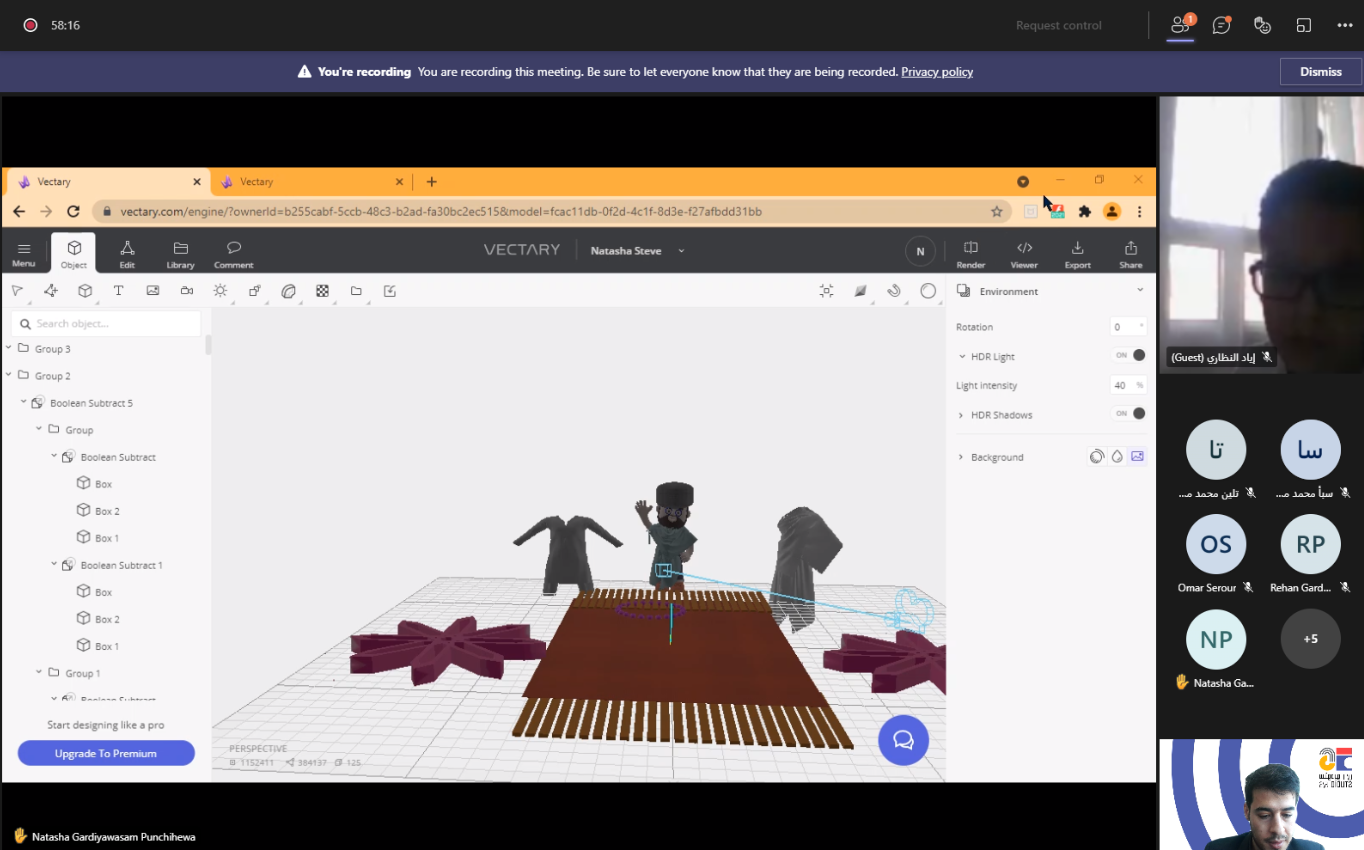Click the import file toolbar icon
The width and height of the screenshot is (1364, 850).
point(390,291)
